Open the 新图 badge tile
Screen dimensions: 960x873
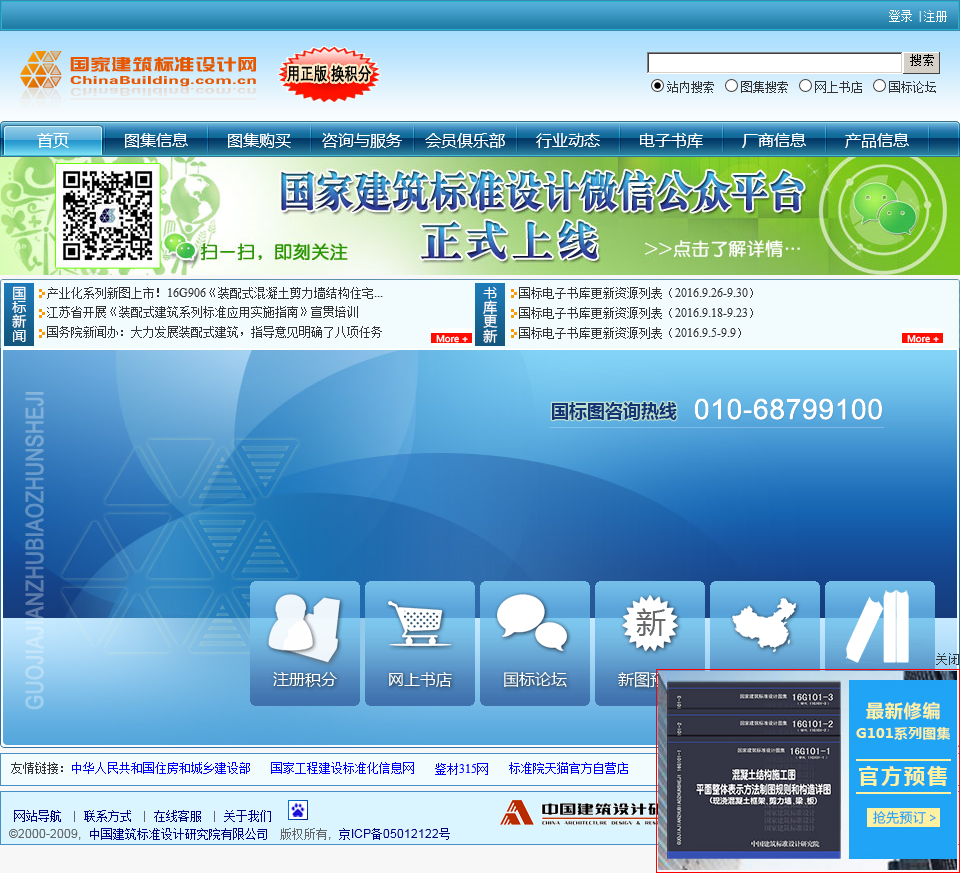pos(650,626)
